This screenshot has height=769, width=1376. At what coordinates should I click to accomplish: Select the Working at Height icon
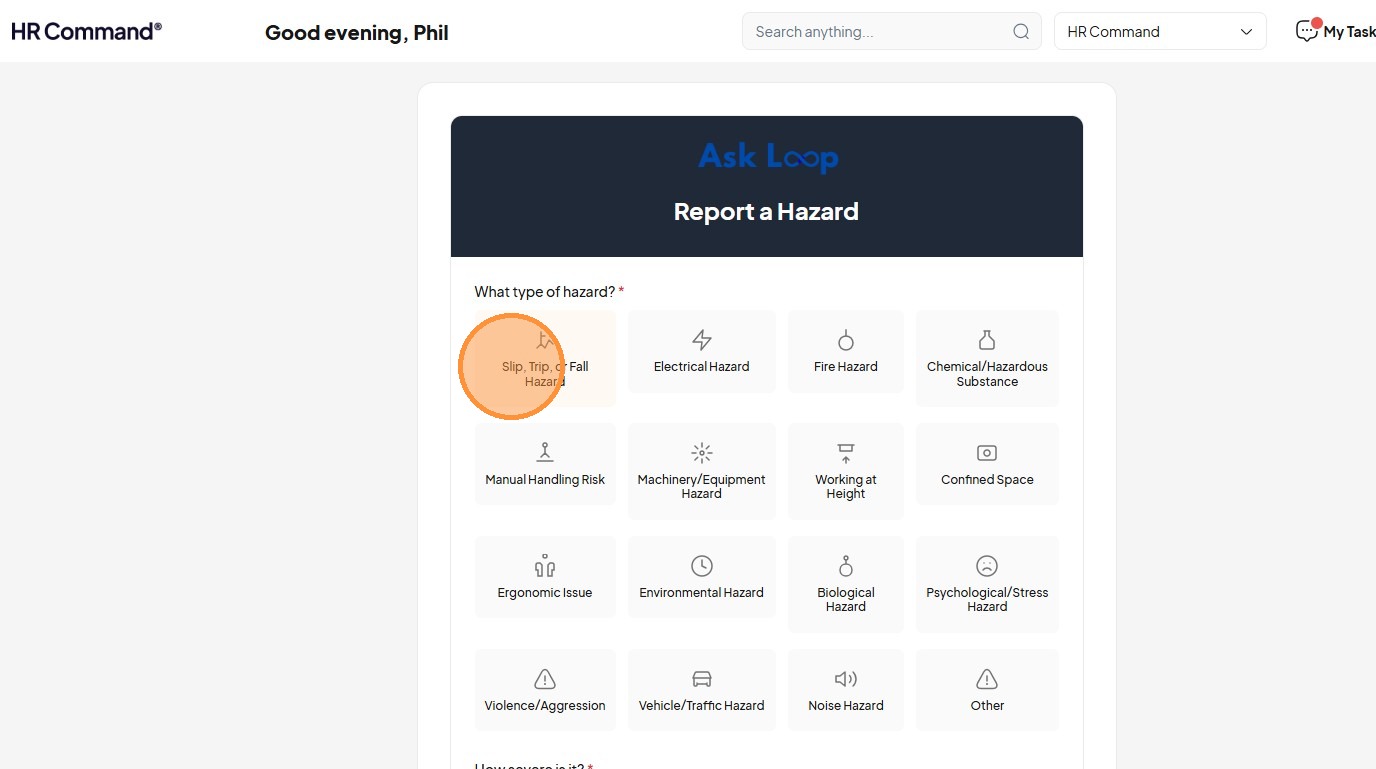pyautogui.click(x=846, y=452)
